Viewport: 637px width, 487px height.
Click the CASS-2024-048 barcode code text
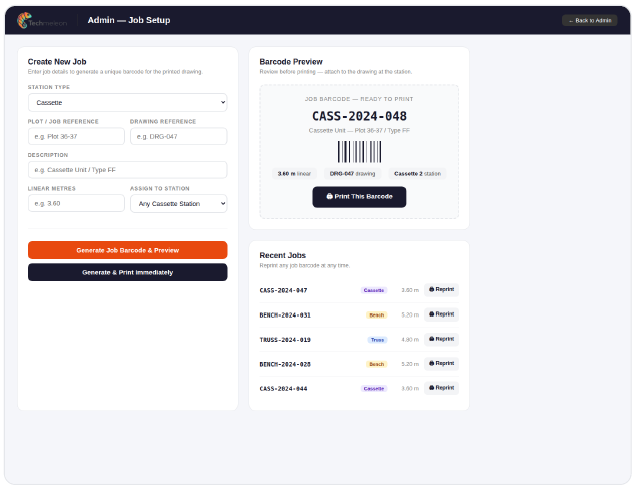tap(359, 116)
